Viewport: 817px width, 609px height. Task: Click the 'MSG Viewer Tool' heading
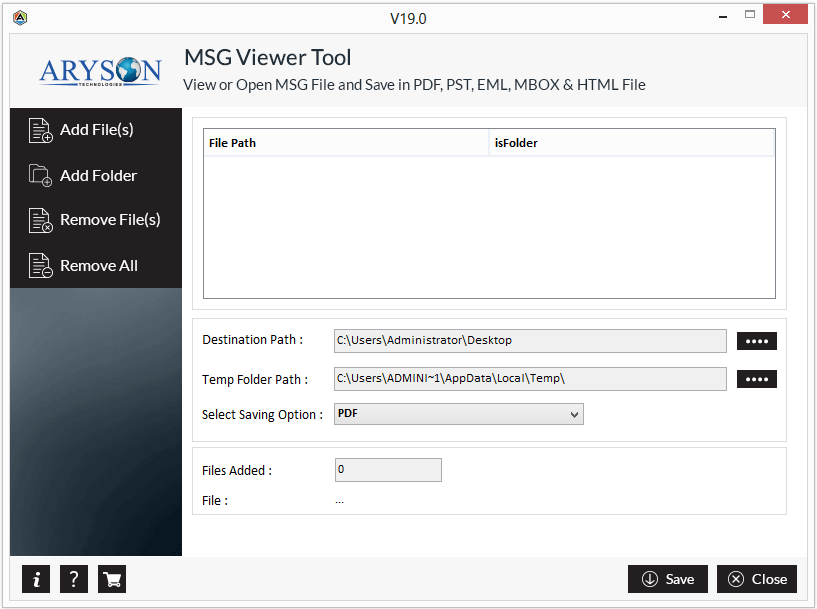coord(268,57)
